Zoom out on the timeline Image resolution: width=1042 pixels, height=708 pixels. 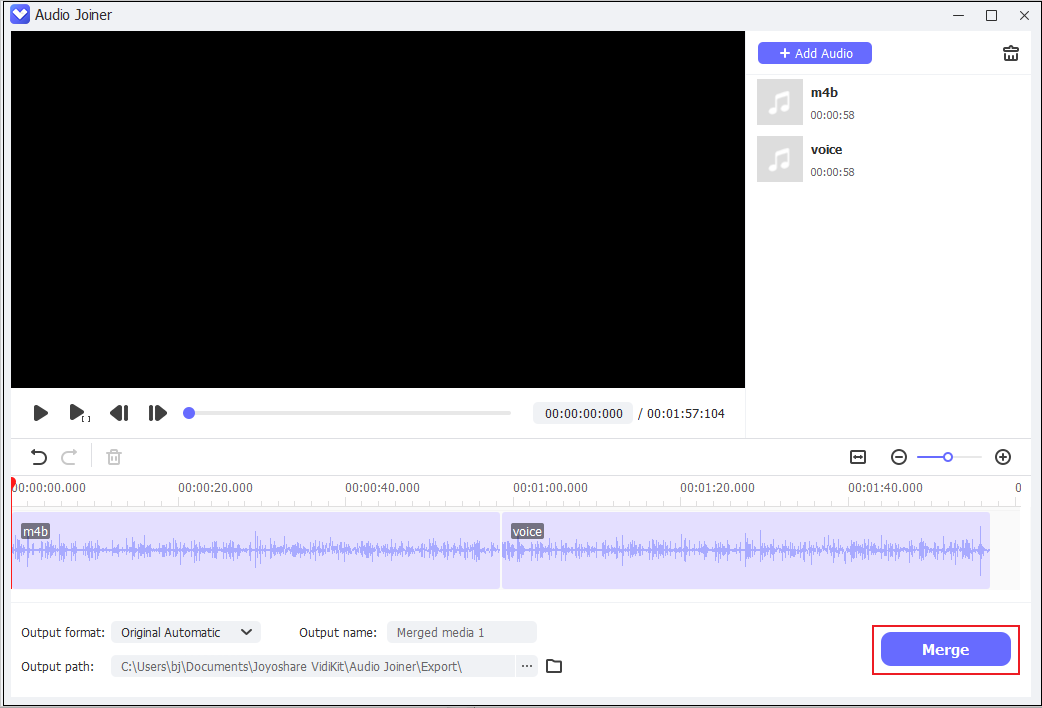(899, 457)
